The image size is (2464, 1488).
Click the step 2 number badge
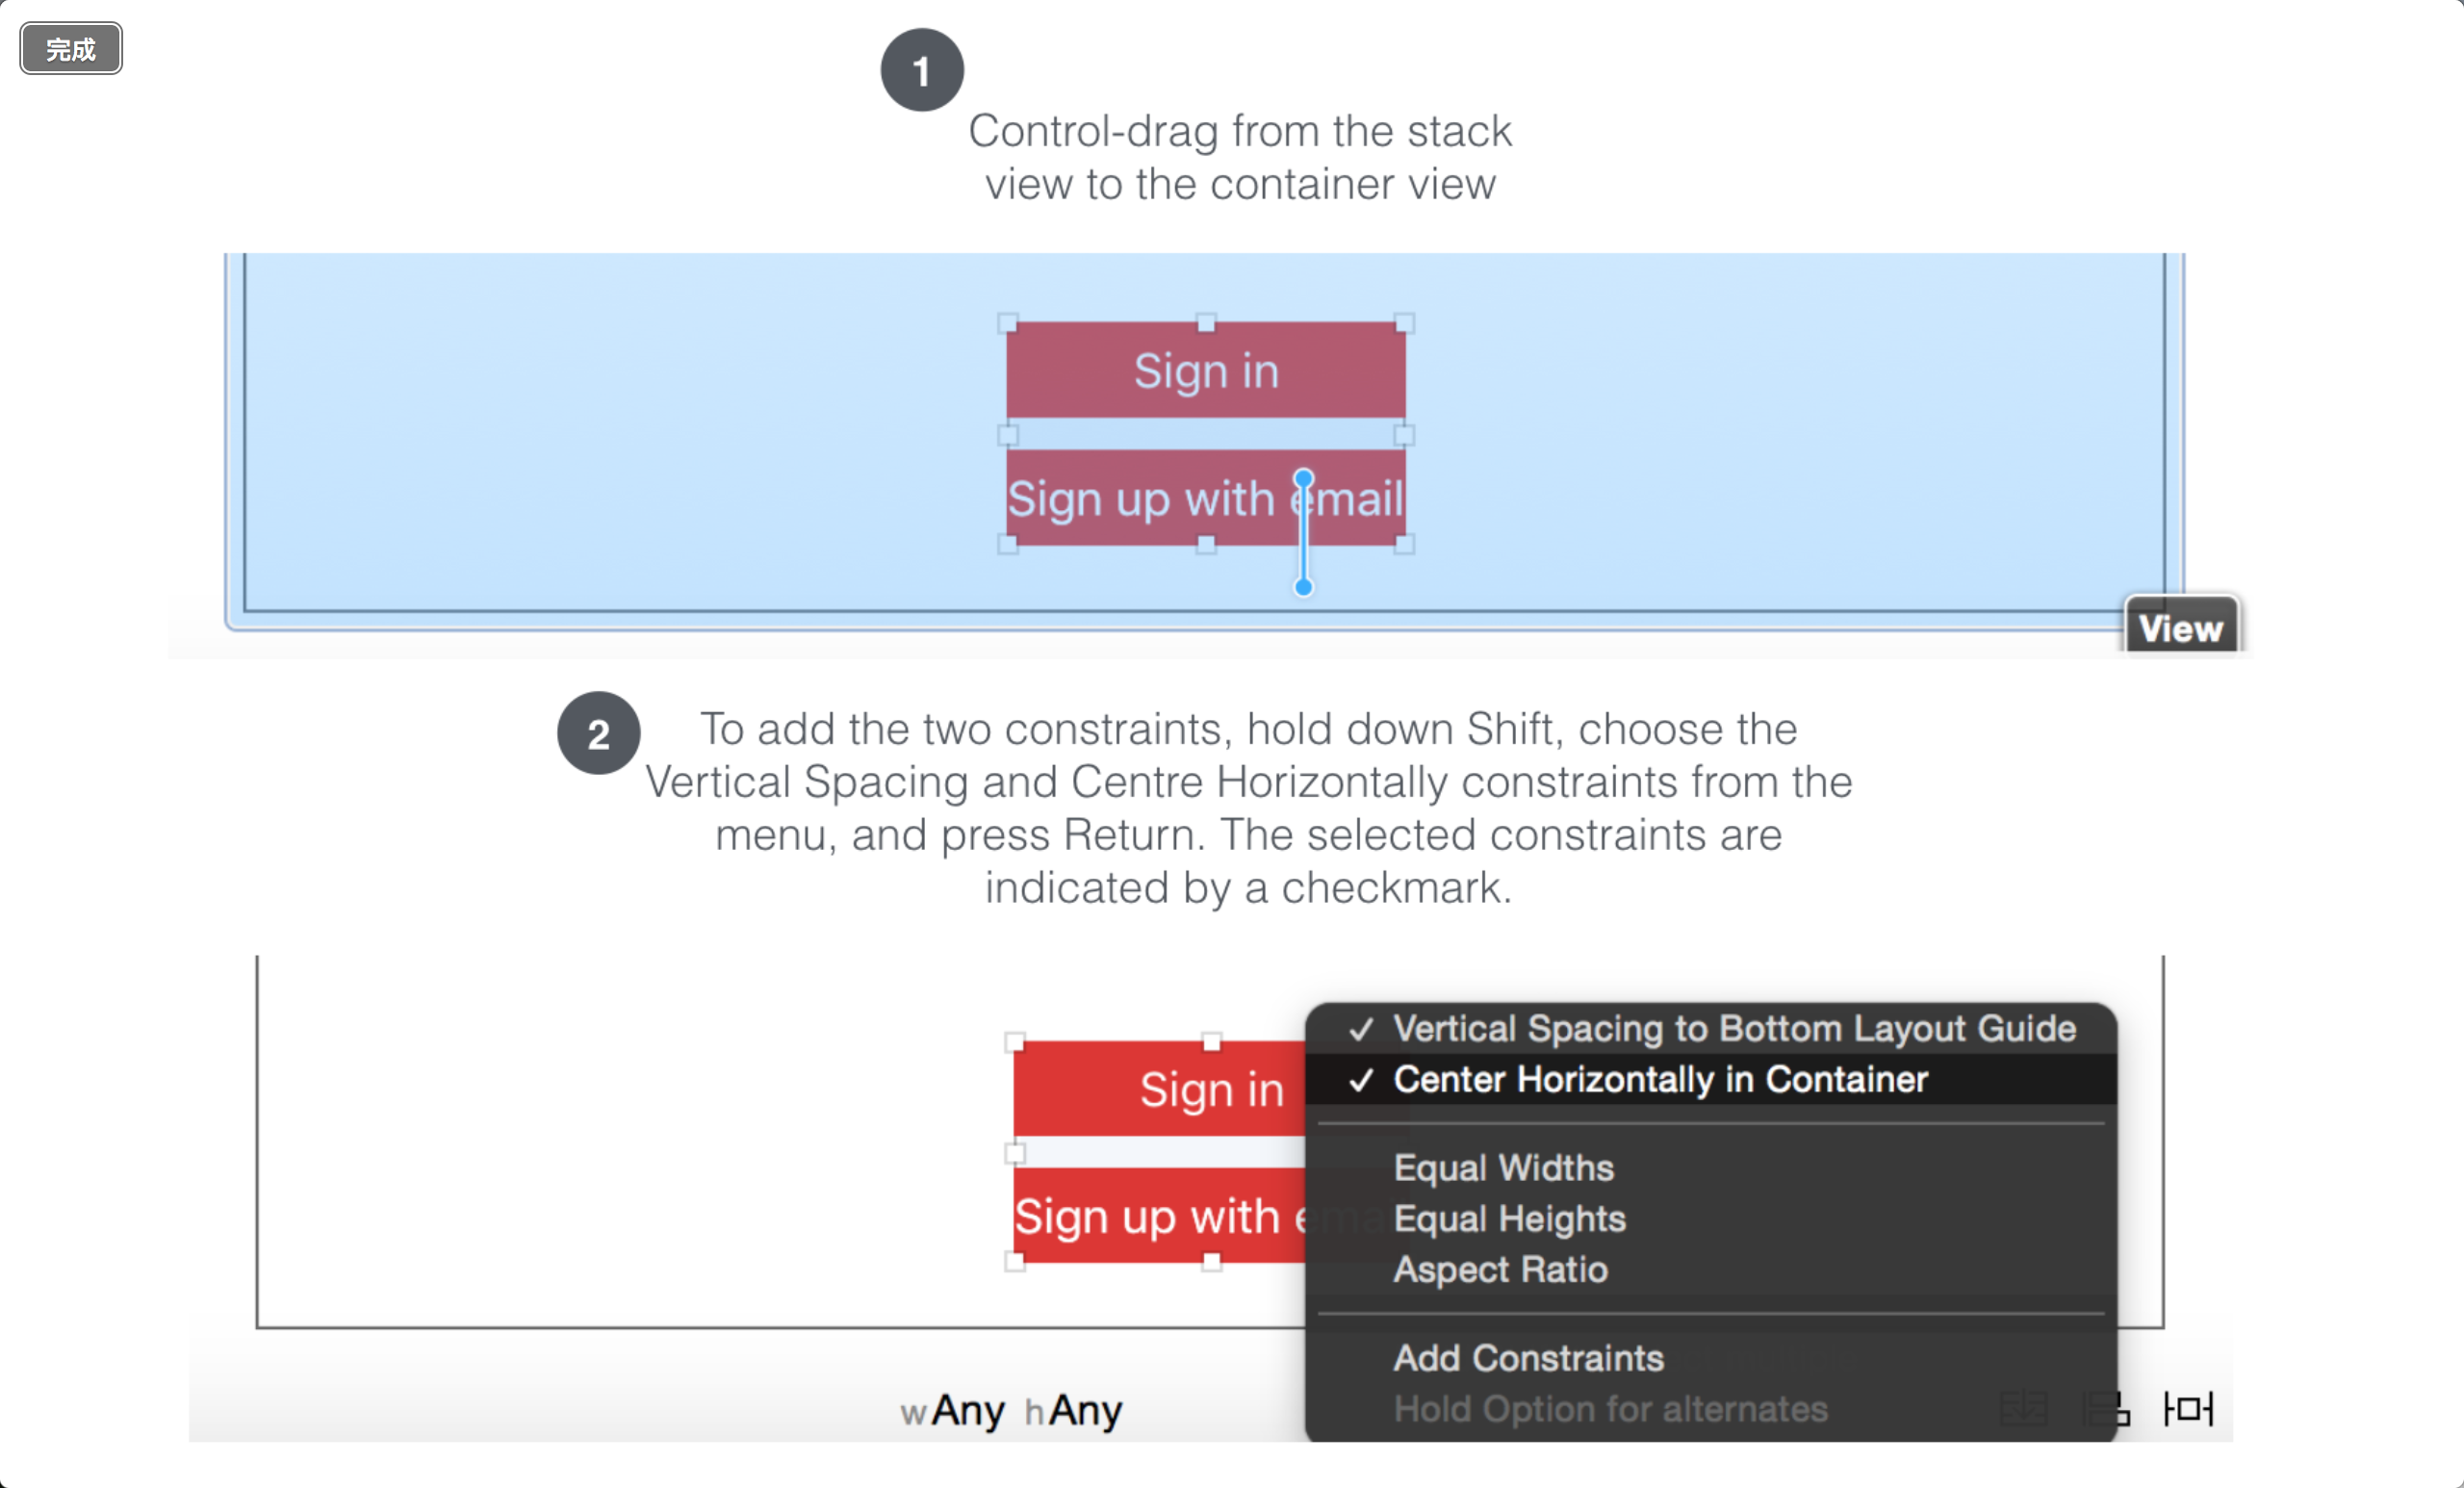598,733
